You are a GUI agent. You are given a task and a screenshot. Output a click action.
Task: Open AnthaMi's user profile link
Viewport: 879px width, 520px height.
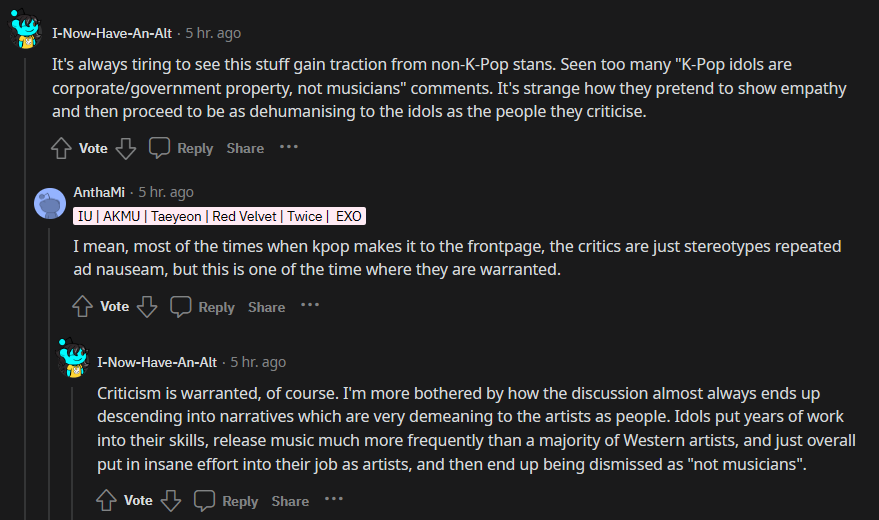click(x=99, y=192)
